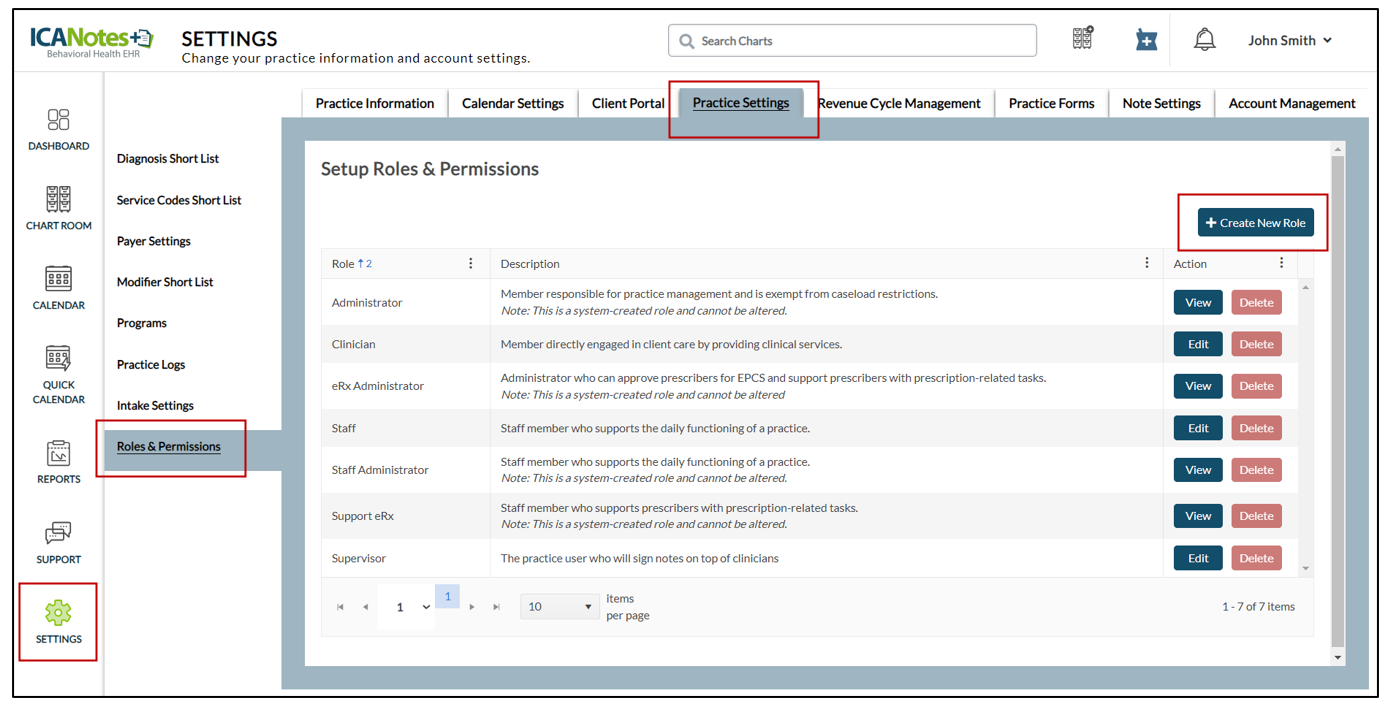Select Payer Settings in side menu
Screen dimensions: 1390x708
pyautogui.click(x=153, y=241)
